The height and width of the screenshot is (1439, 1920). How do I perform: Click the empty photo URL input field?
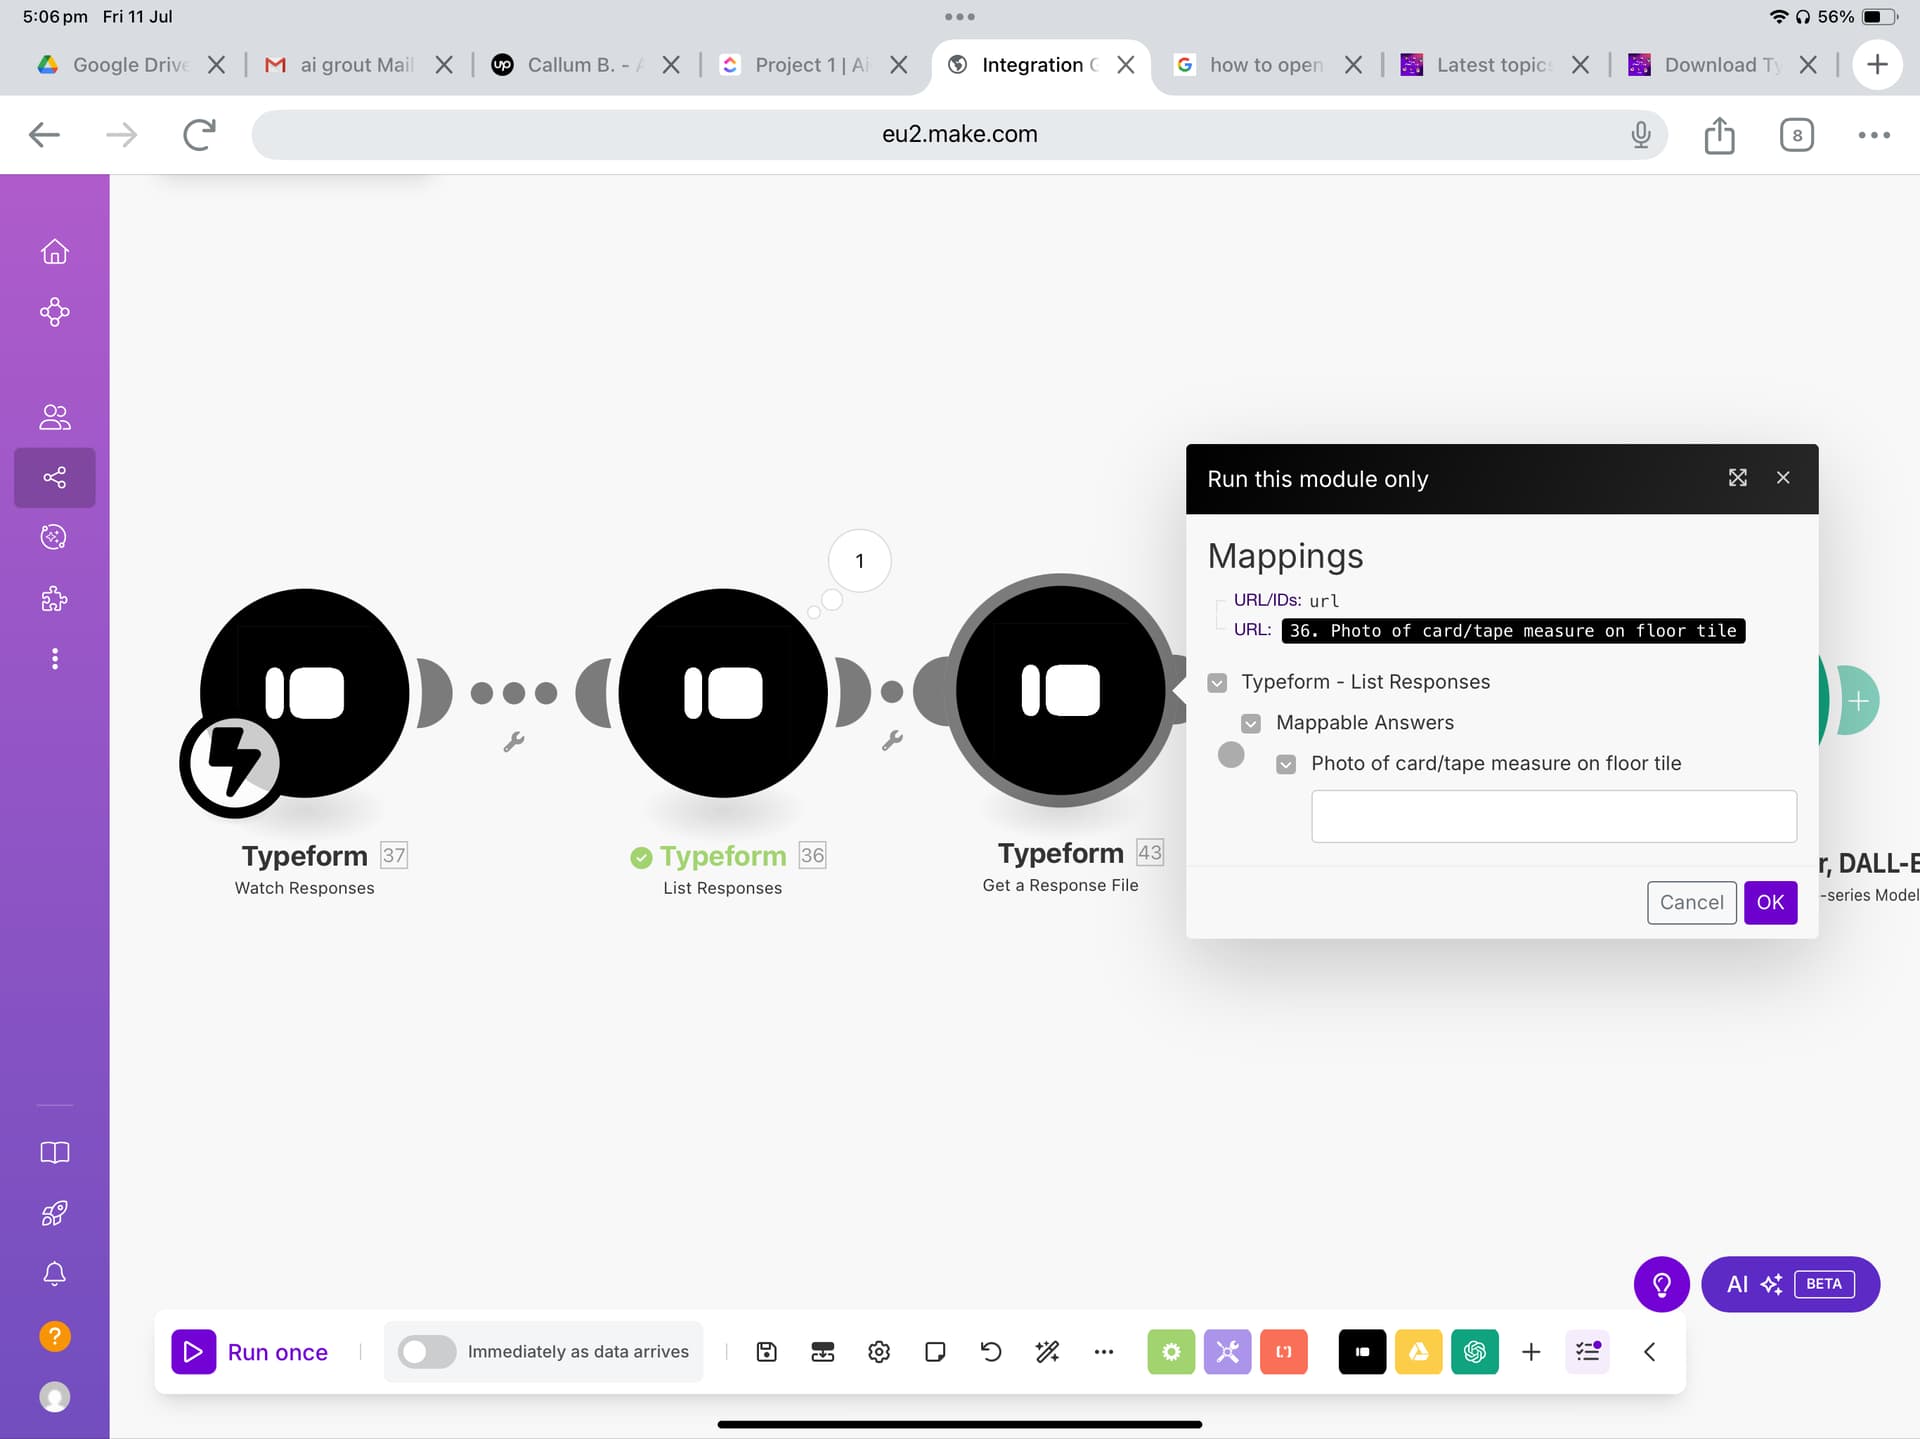1554,816
